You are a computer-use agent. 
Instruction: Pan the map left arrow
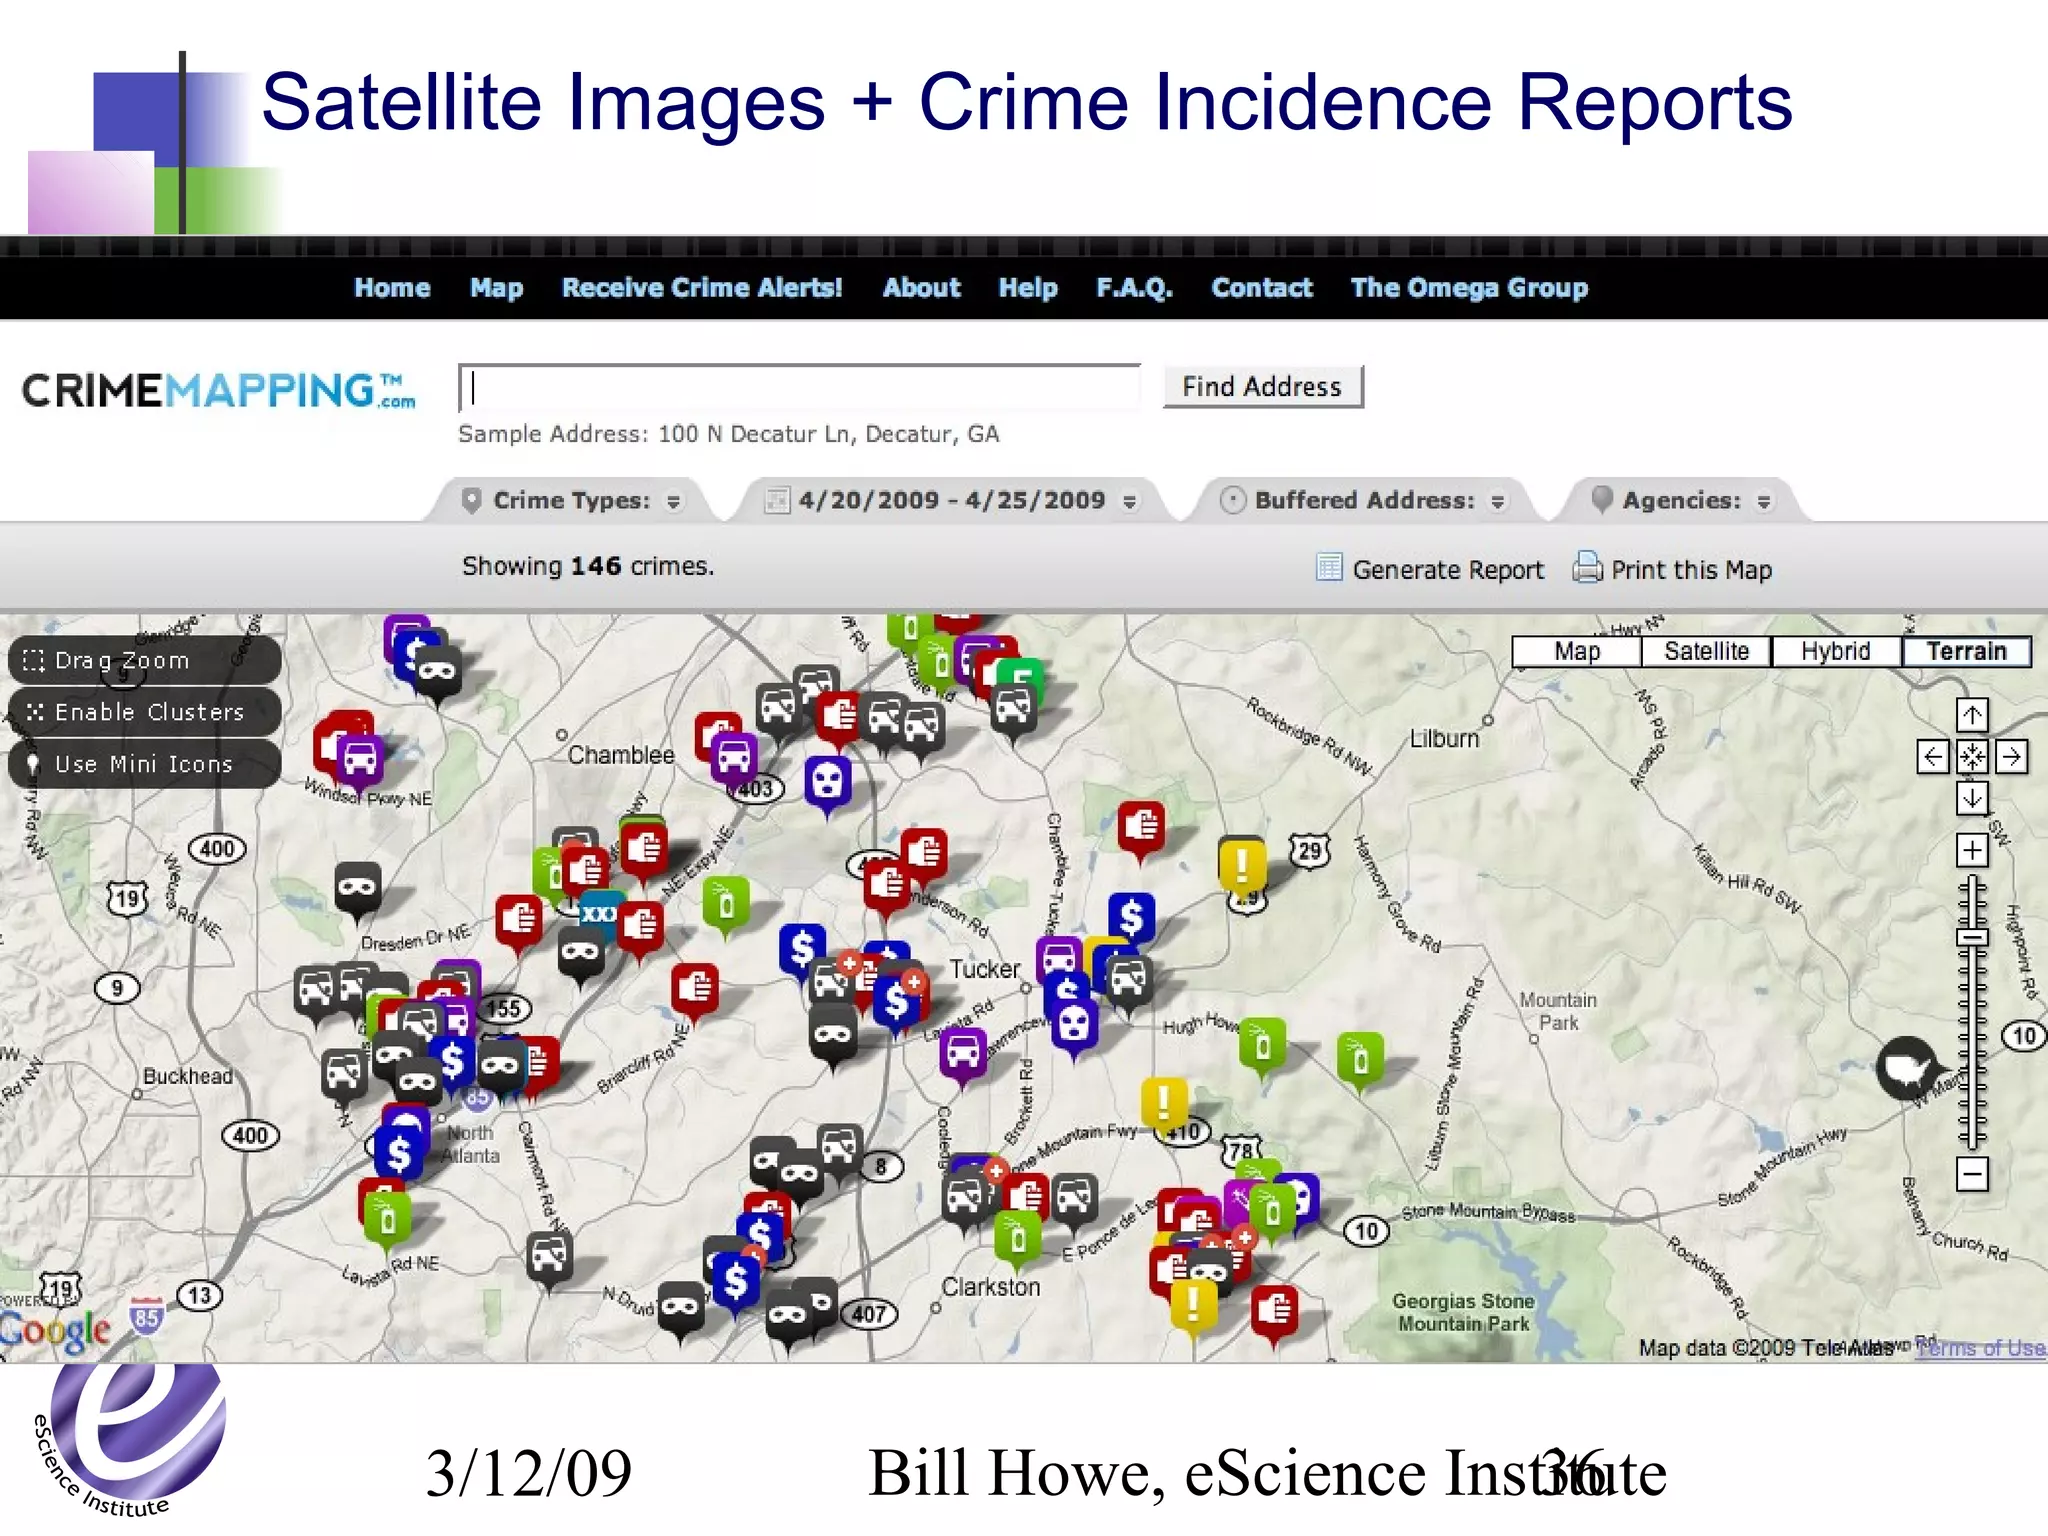[x=1933, y=757]
